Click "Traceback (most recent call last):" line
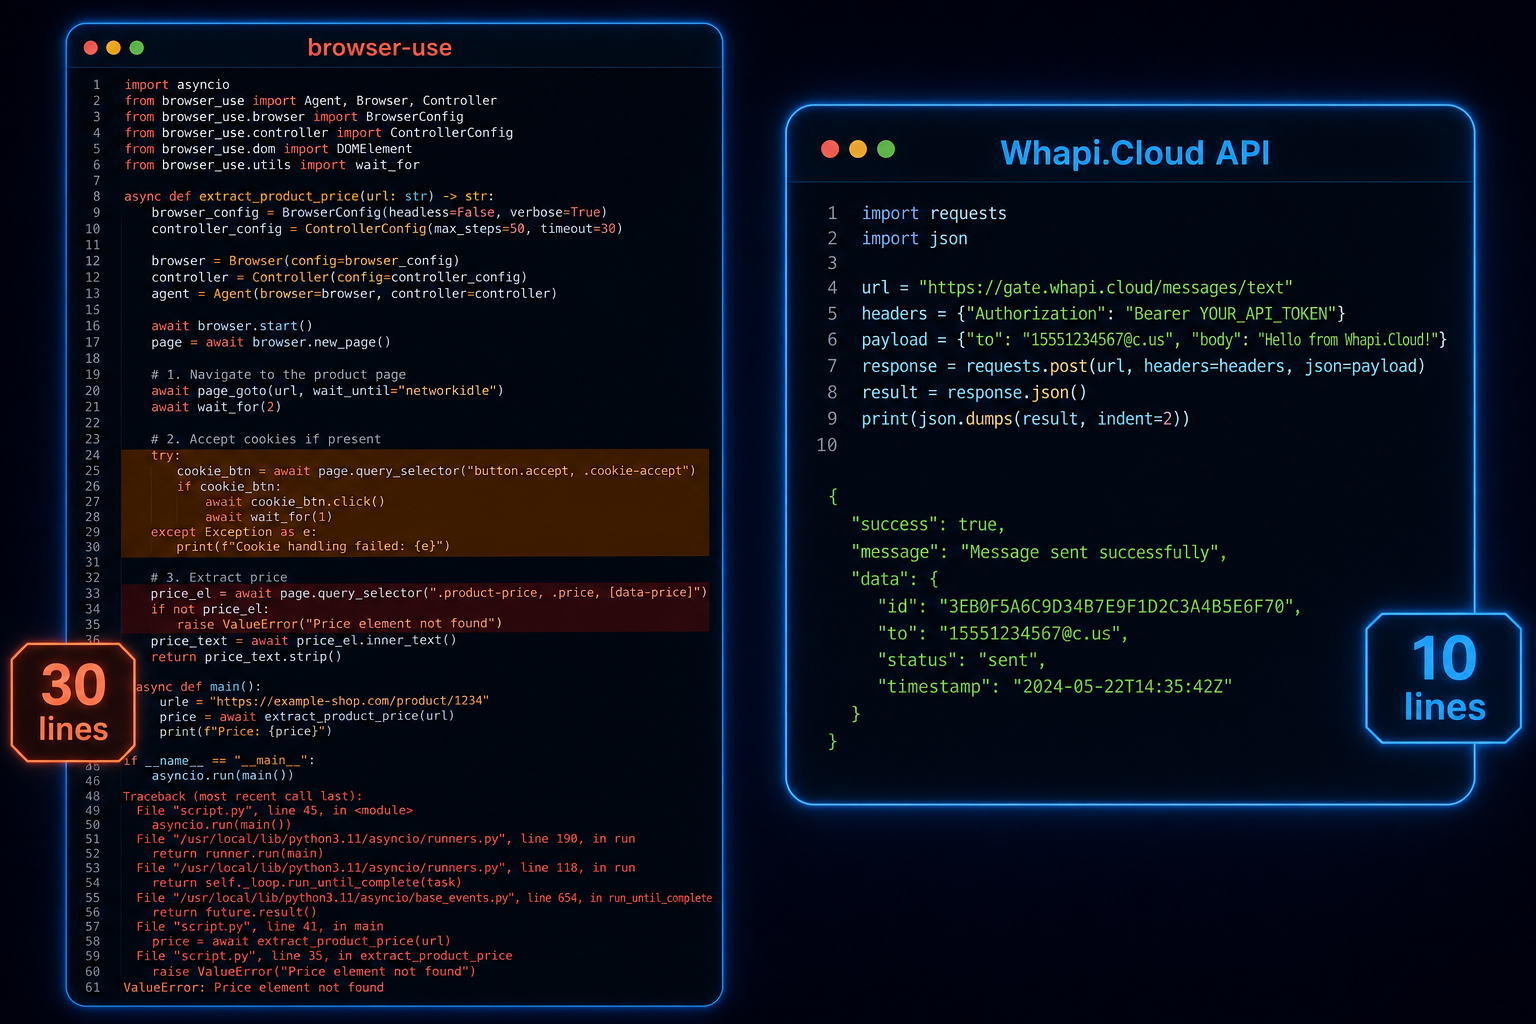Screen dimensions: 1536x1024 click(243, 797)
